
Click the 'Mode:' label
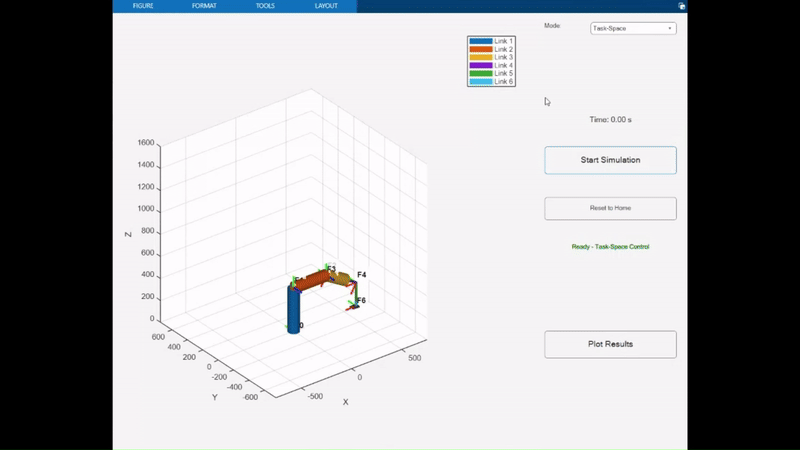552,26
